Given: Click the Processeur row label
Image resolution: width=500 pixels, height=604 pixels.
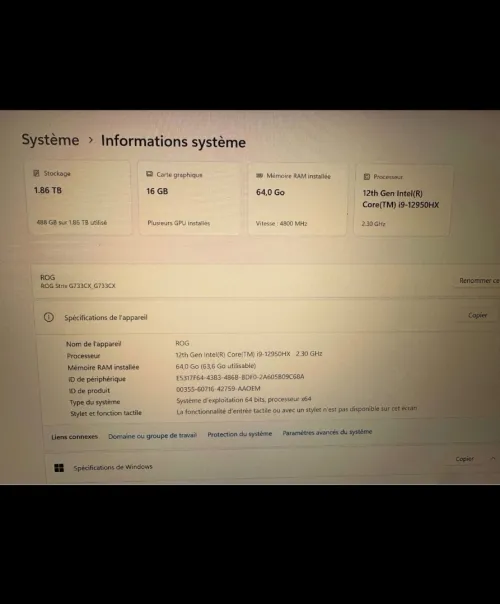Looking at the screenshot, I should coord(83,356).
